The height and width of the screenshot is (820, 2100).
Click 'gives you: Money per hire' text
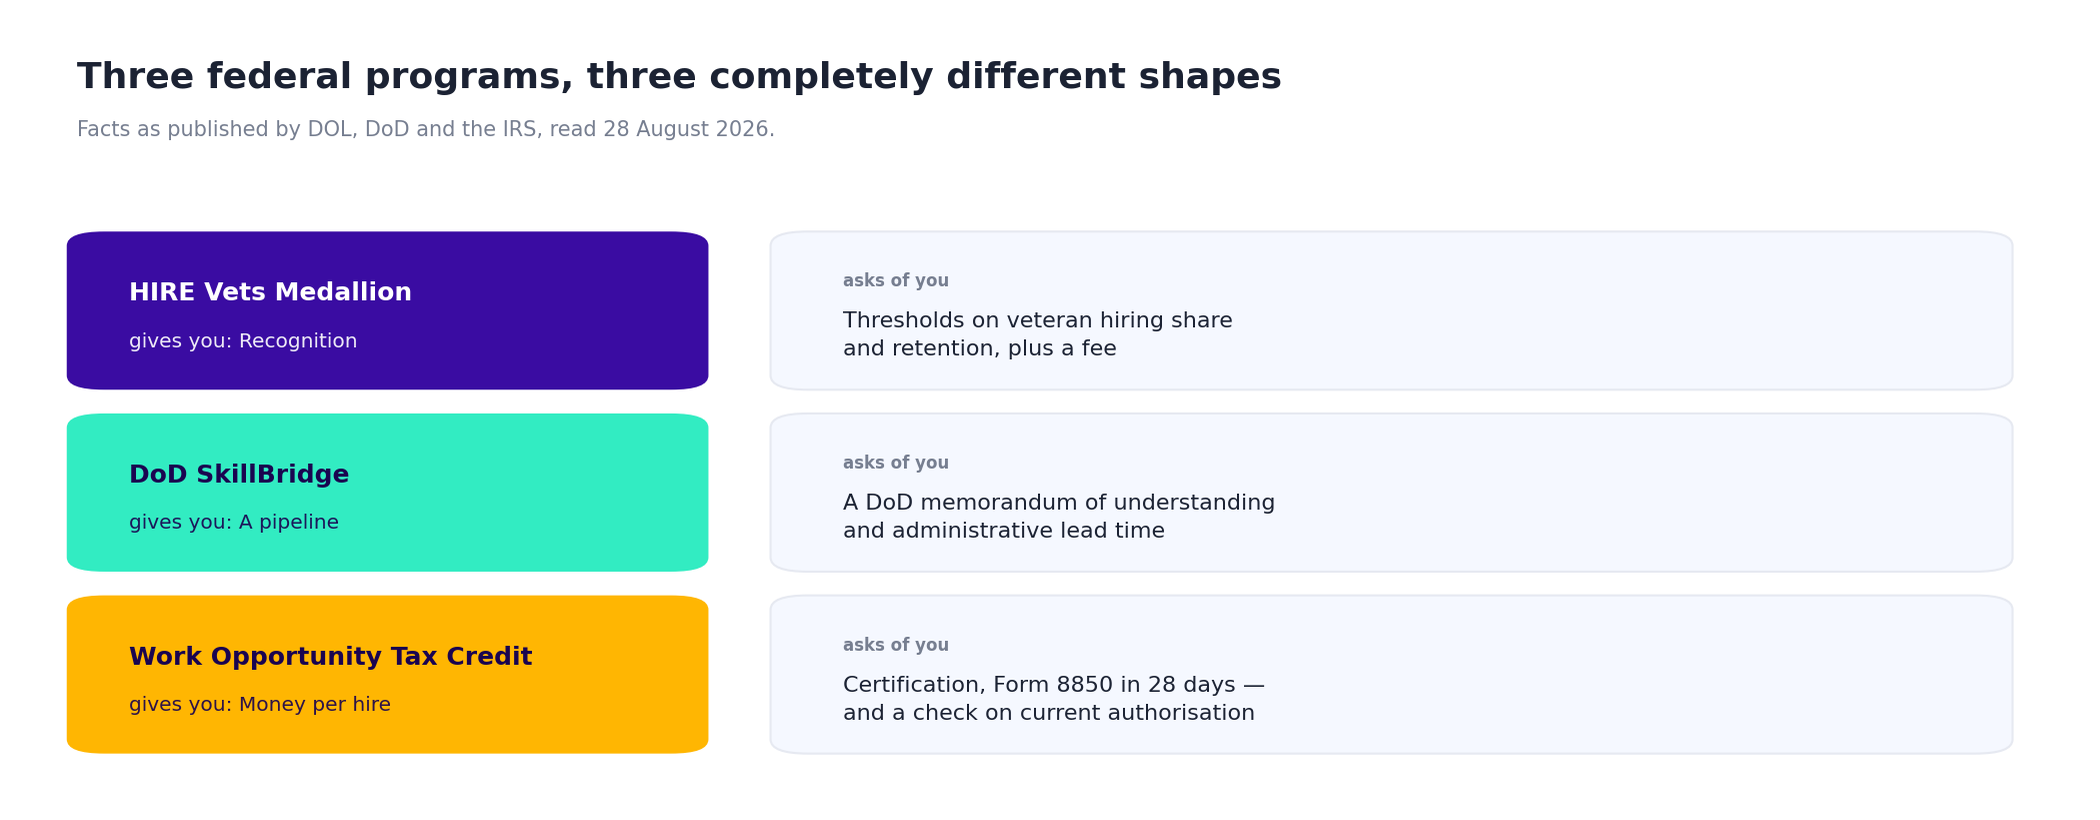pos(260,705)
